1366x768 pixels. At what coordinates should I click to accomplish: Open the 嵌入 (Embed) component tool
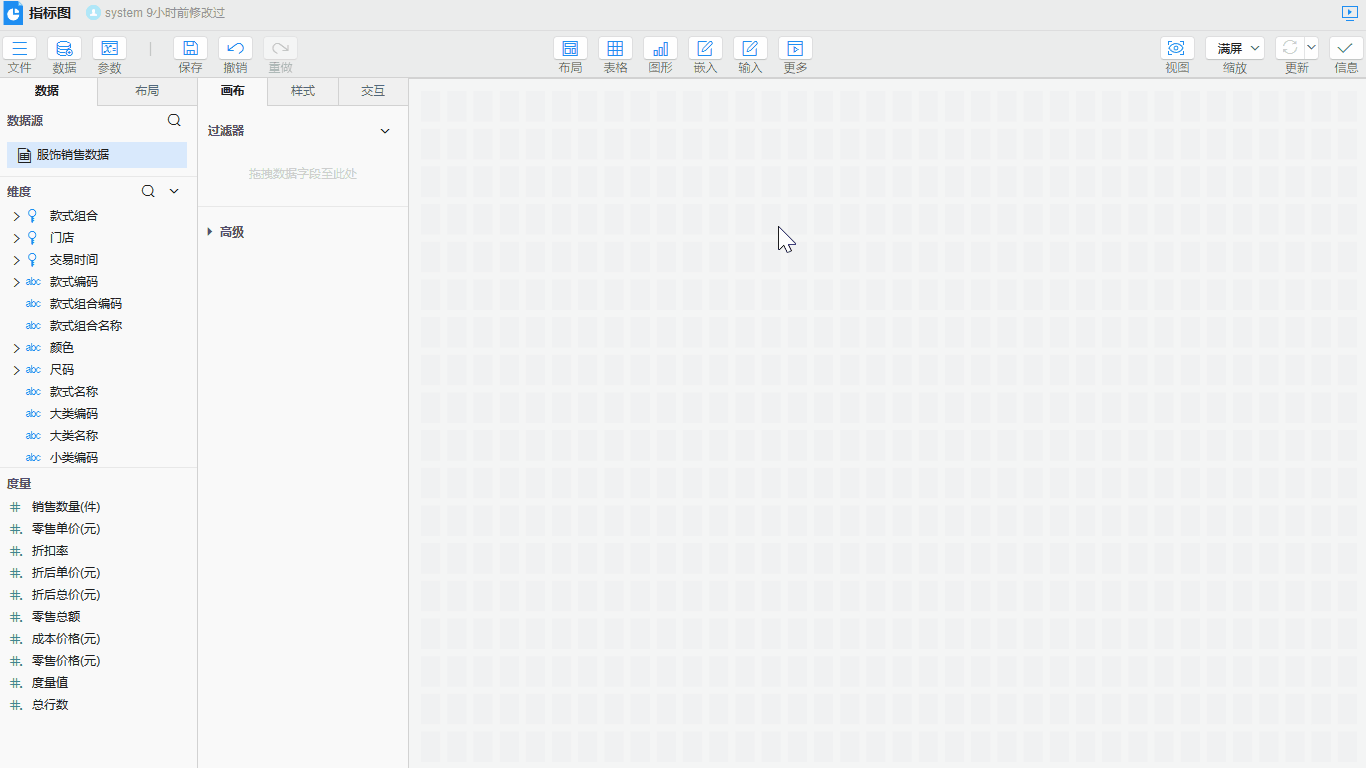pos(705,48)
